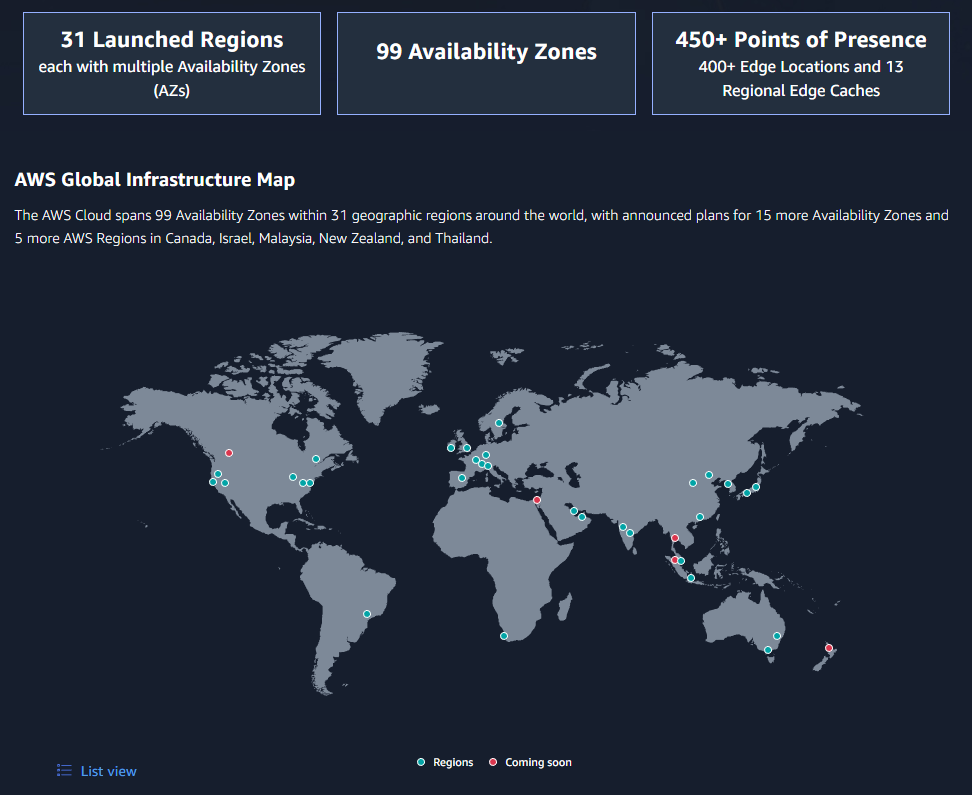Select the region marker in Ireland
The height and width of the screenshot is (795, 972).
tap(451, 448)
